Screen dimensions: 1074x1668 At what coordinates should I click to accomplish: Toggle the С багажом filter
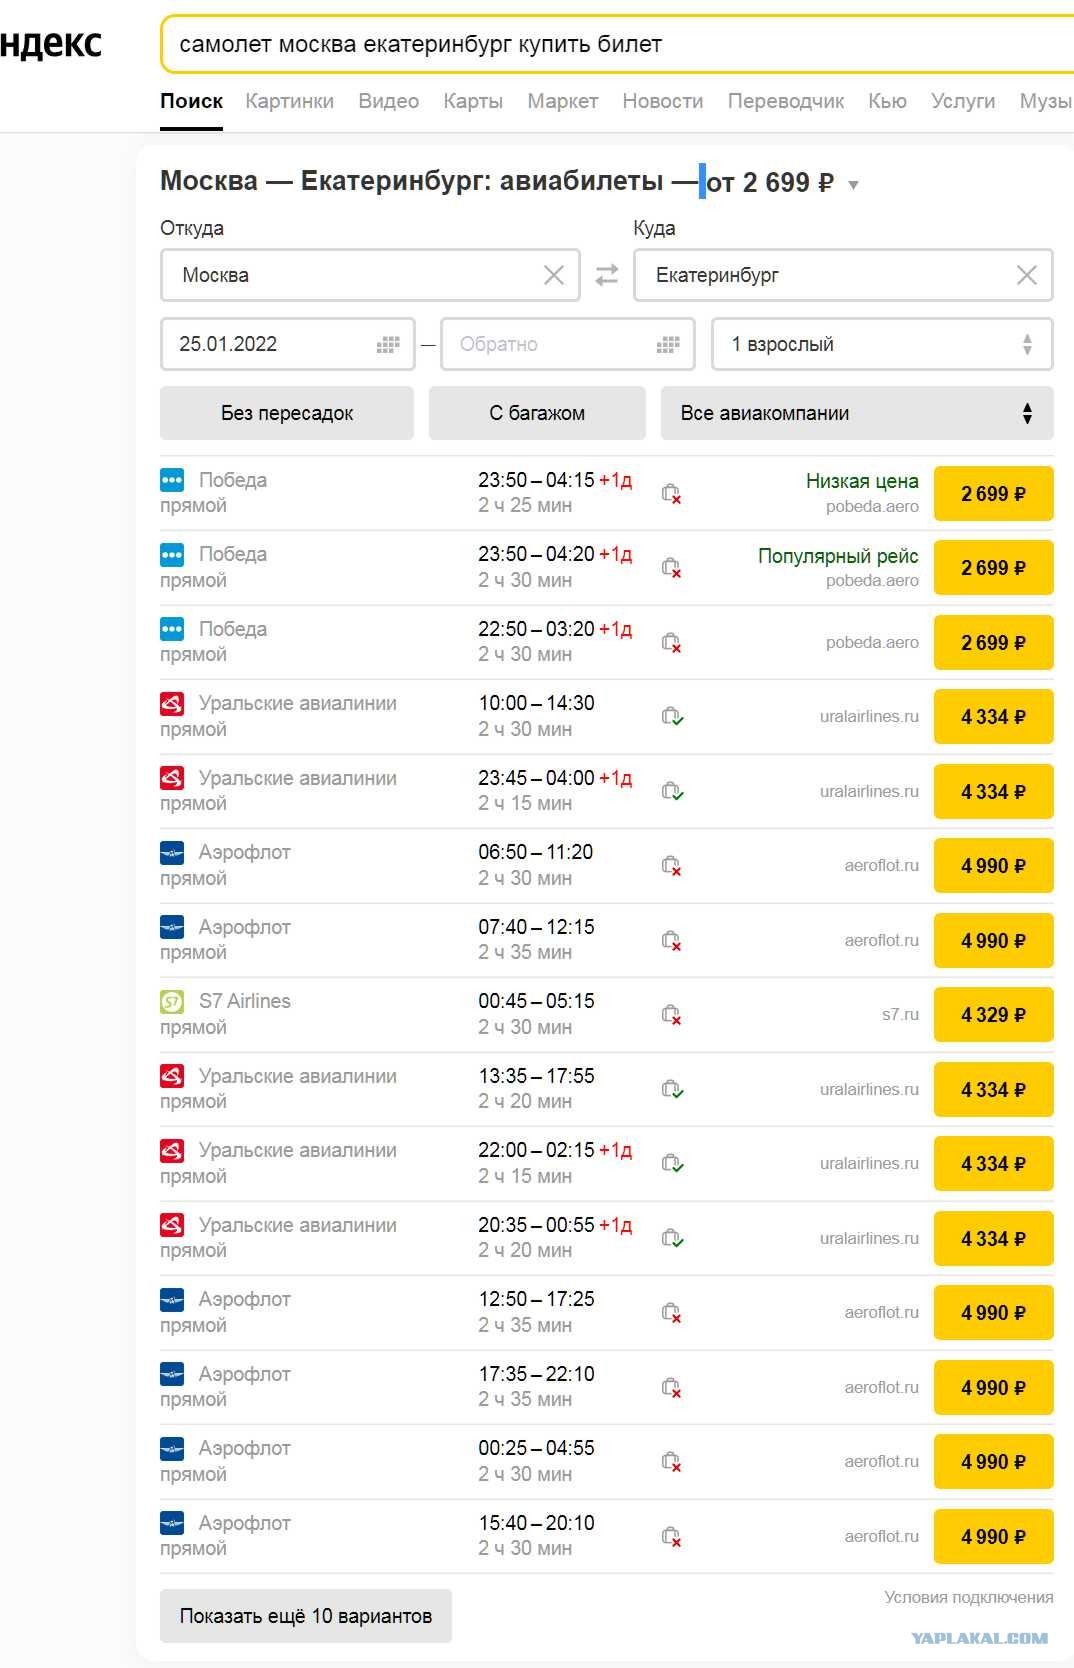pos(537,413)
